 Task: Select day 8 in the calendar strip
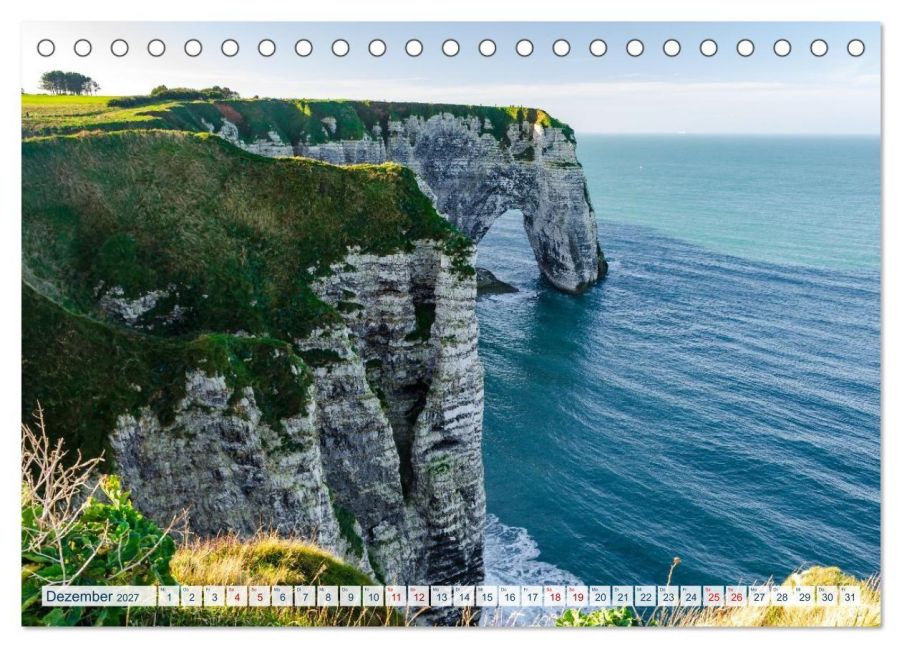pyautogui.click(x=328, y=597)
